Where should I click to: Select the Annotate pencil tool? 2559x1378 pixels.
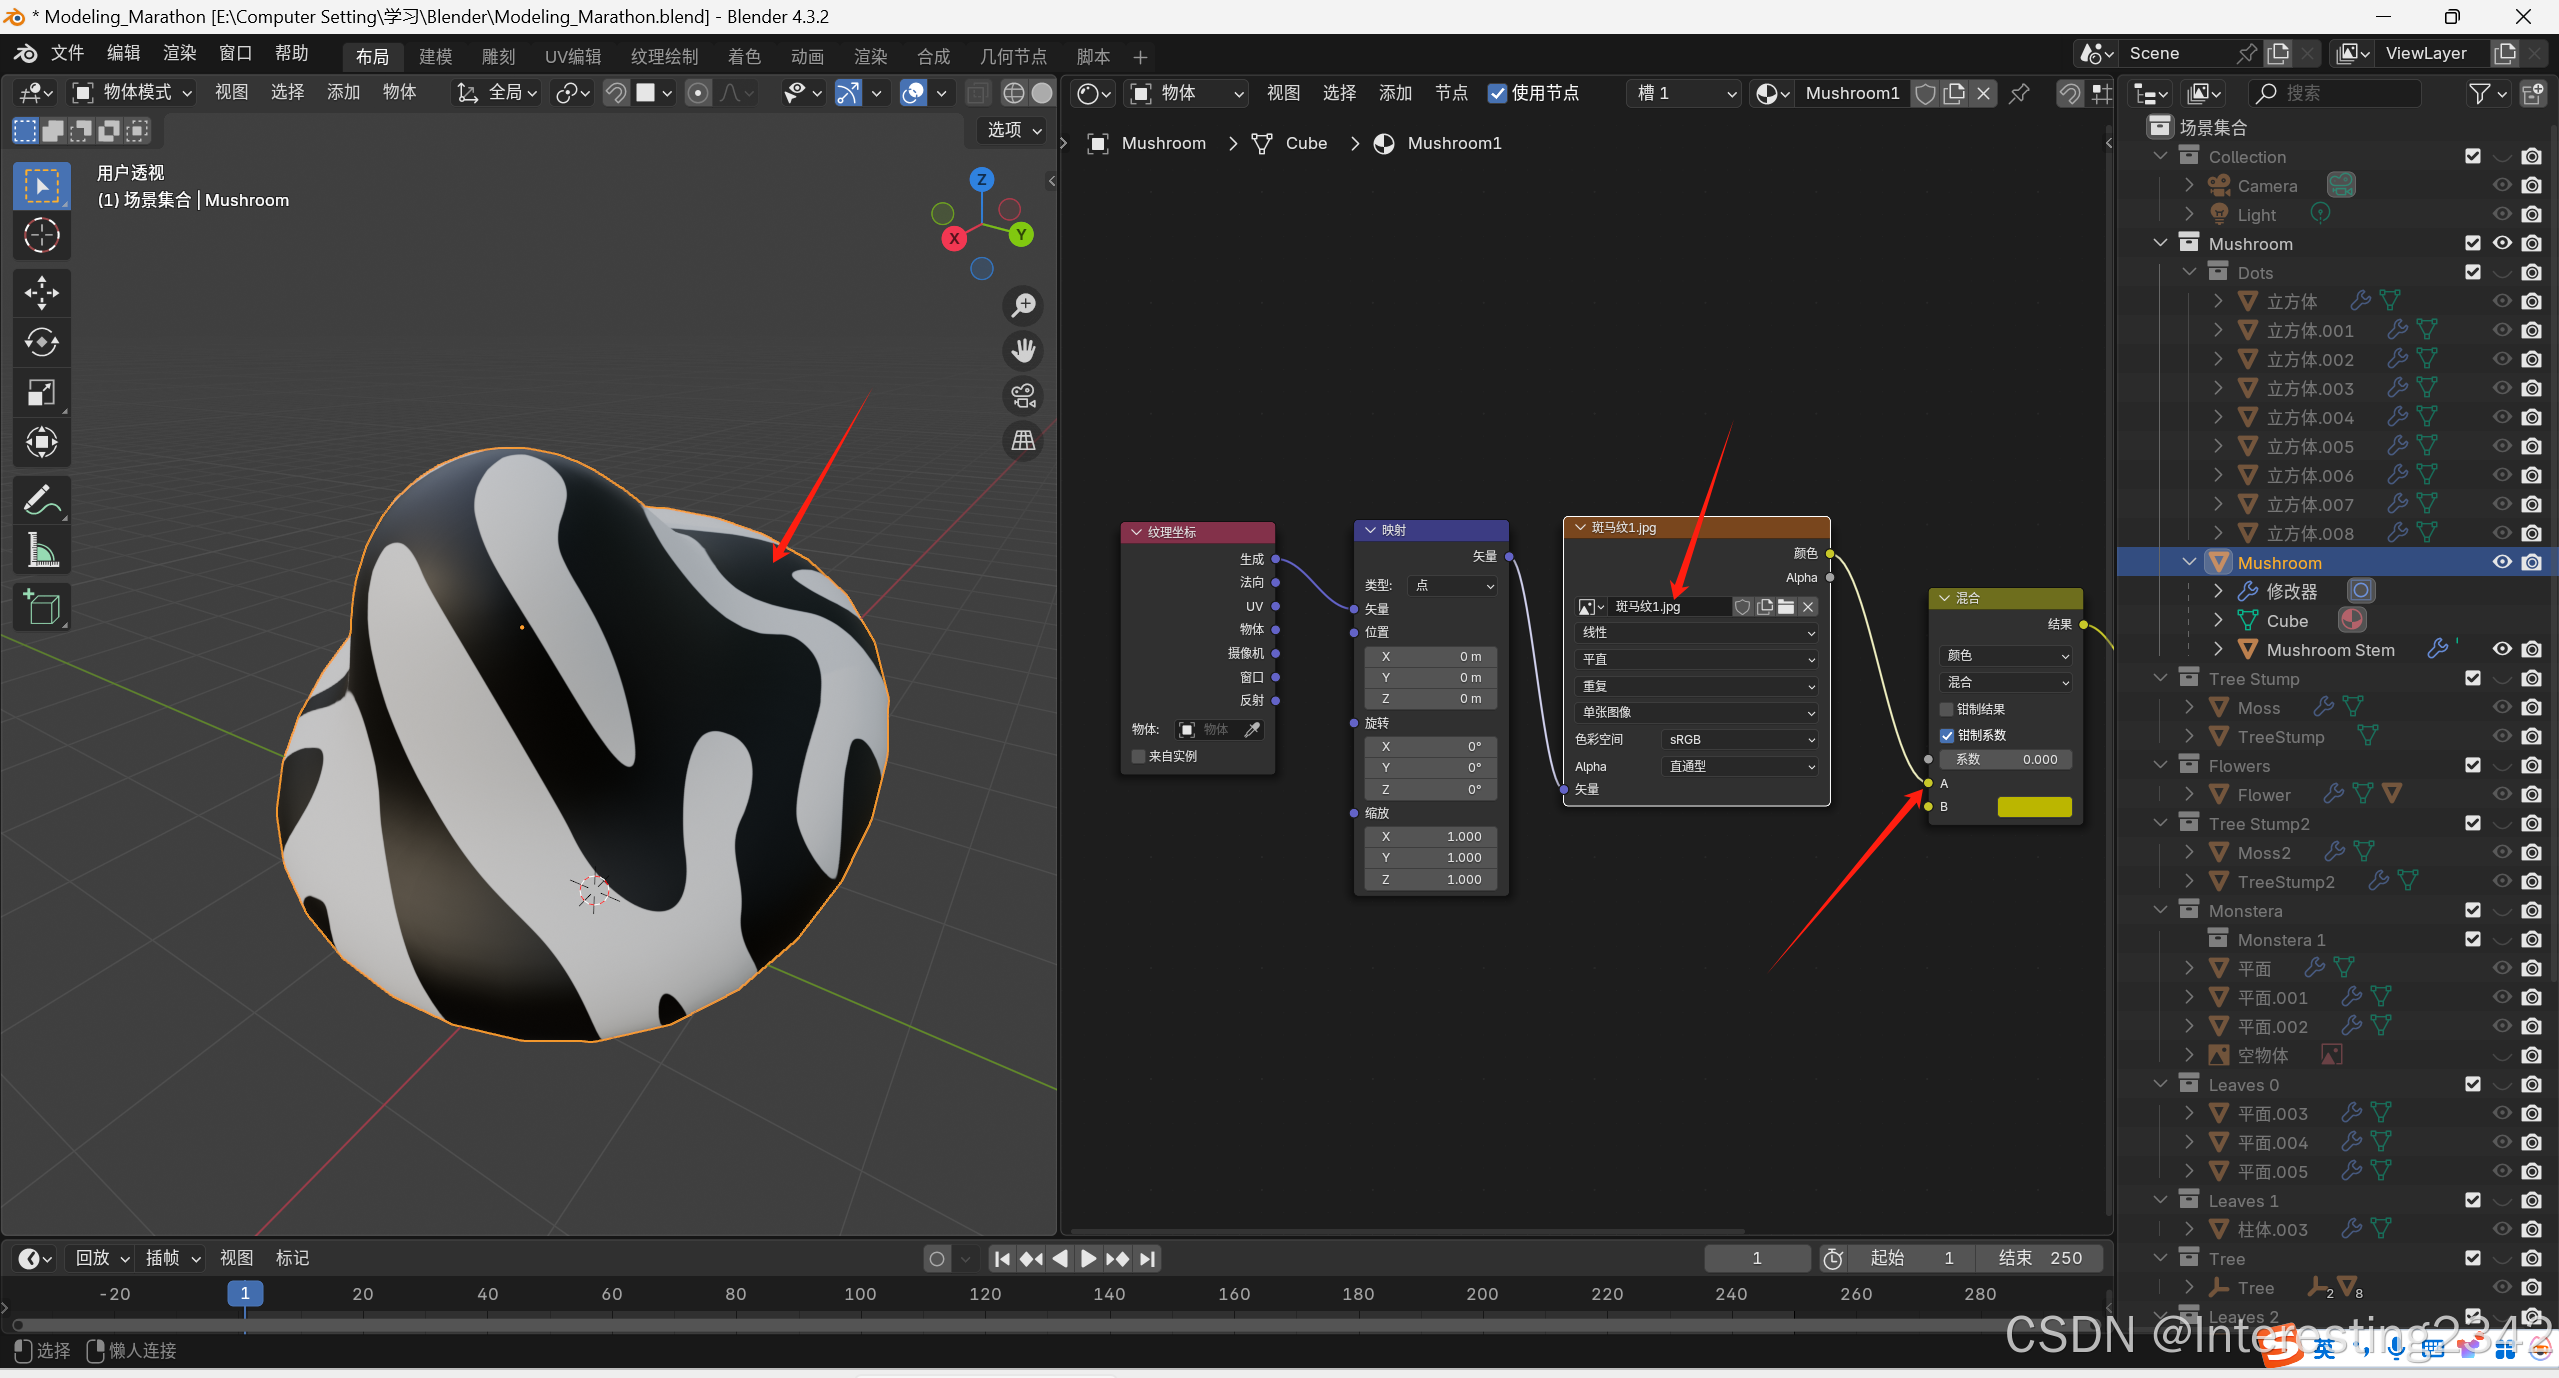41,500
